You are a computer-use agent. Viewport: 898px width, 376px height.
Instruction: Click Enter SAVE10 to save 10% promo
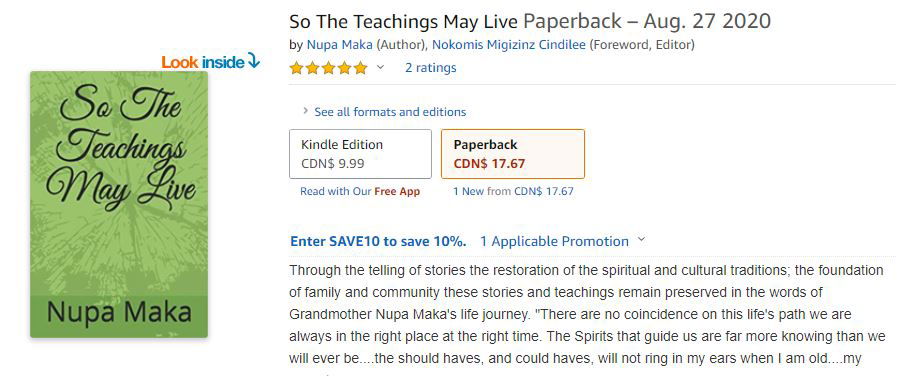pyautogui.click(x=378, y=242)
